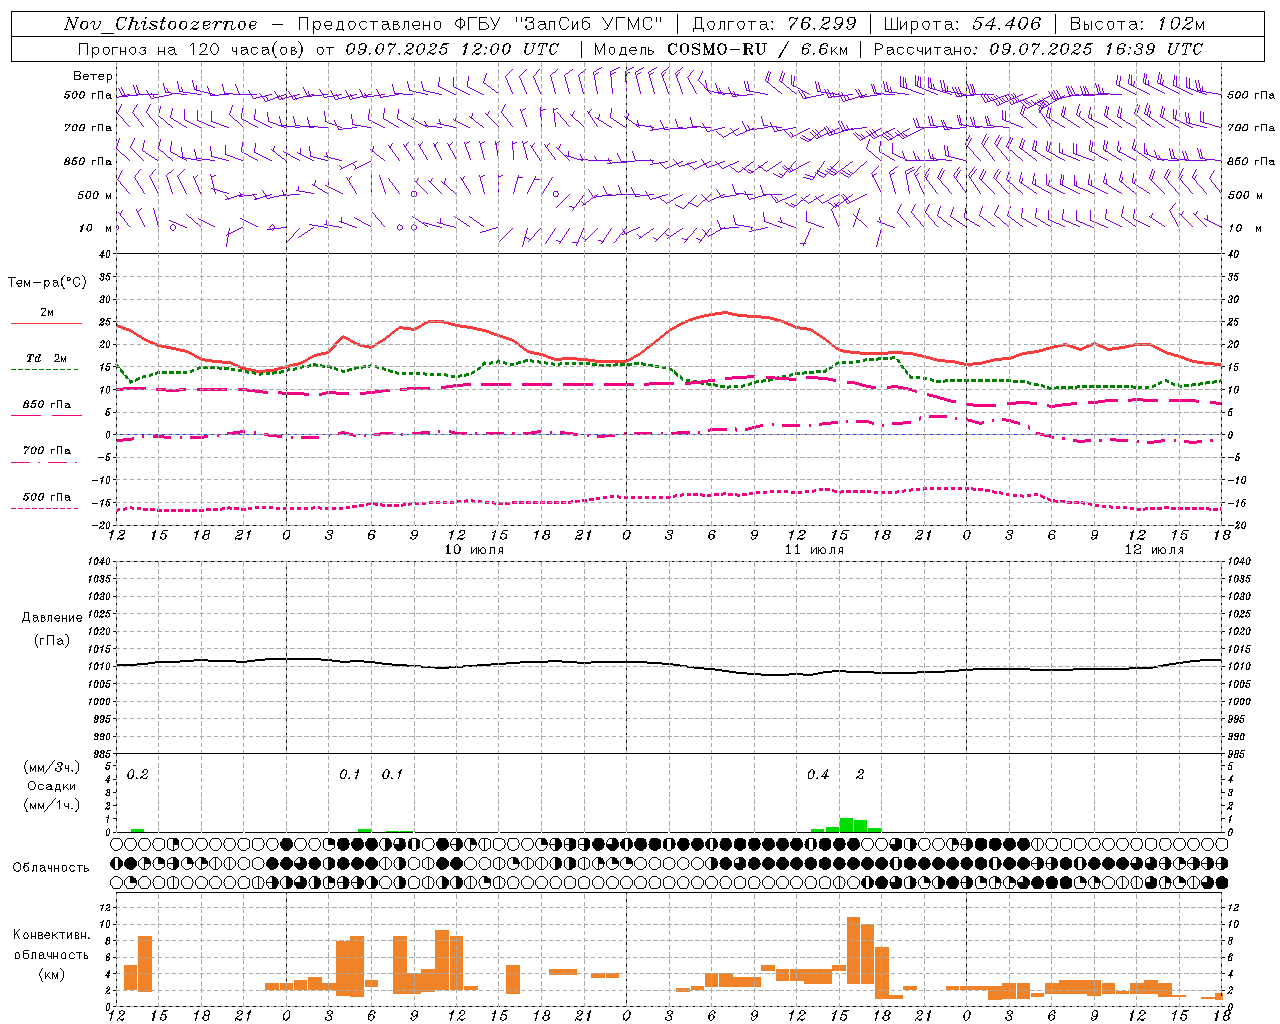Click the '0.4' three-hour precipitation value
The image size is (1280, 1024).
coord(818,775)
